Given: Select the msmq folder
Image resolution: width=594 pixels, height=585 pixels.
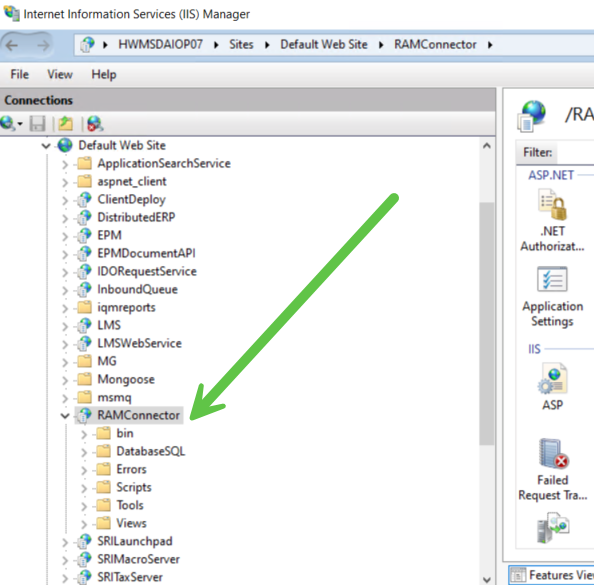Looking at the screenshot, I should coord(114,397).
